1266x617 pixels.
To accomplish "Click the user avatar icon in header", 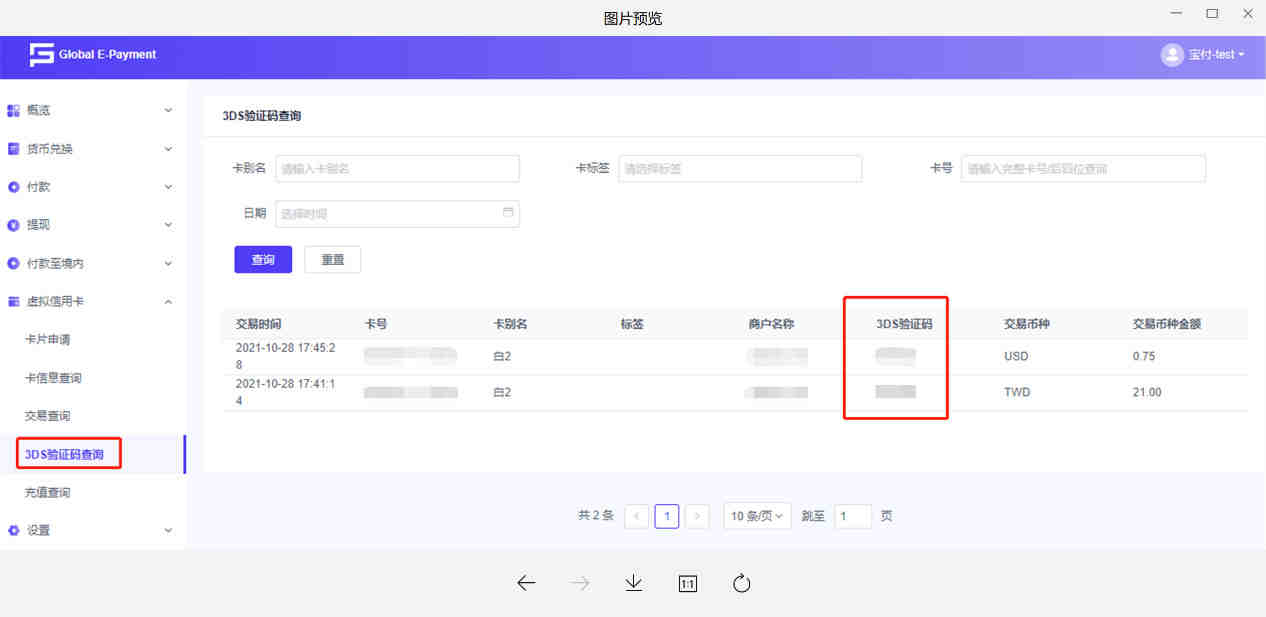I will (x=1172, y=55).
